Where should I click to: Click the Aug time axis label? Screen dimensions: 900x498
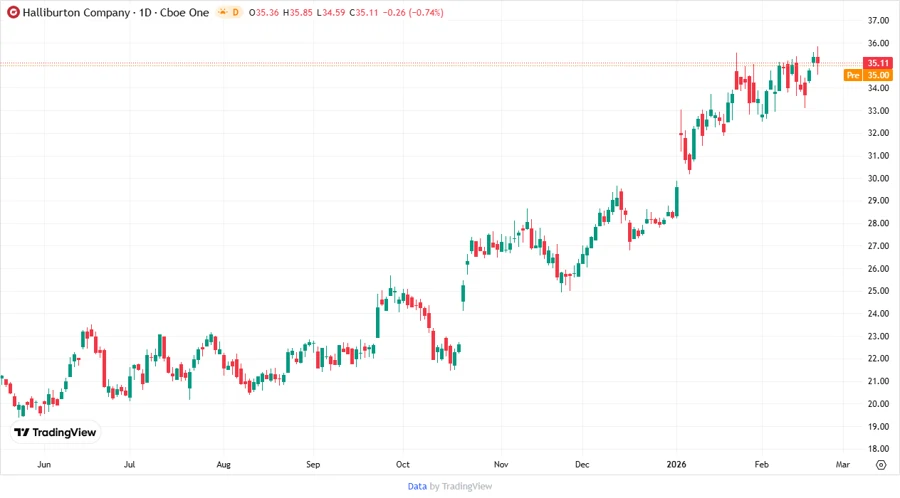pyautogui.click(x=223, y=464)
